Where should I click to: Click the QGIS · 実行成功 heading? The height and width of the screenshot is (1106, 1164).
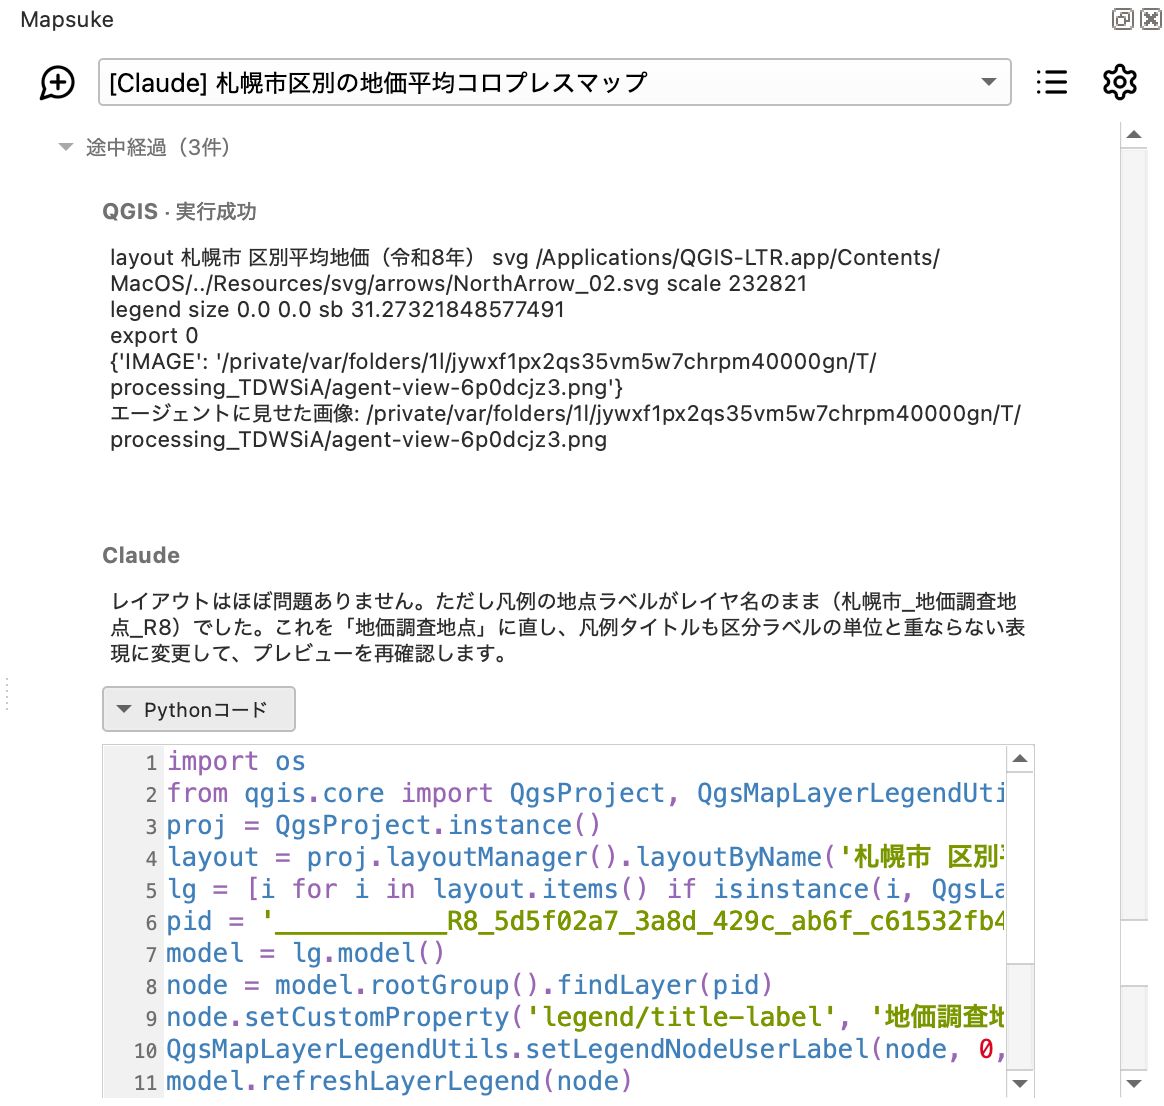[179, 212]
